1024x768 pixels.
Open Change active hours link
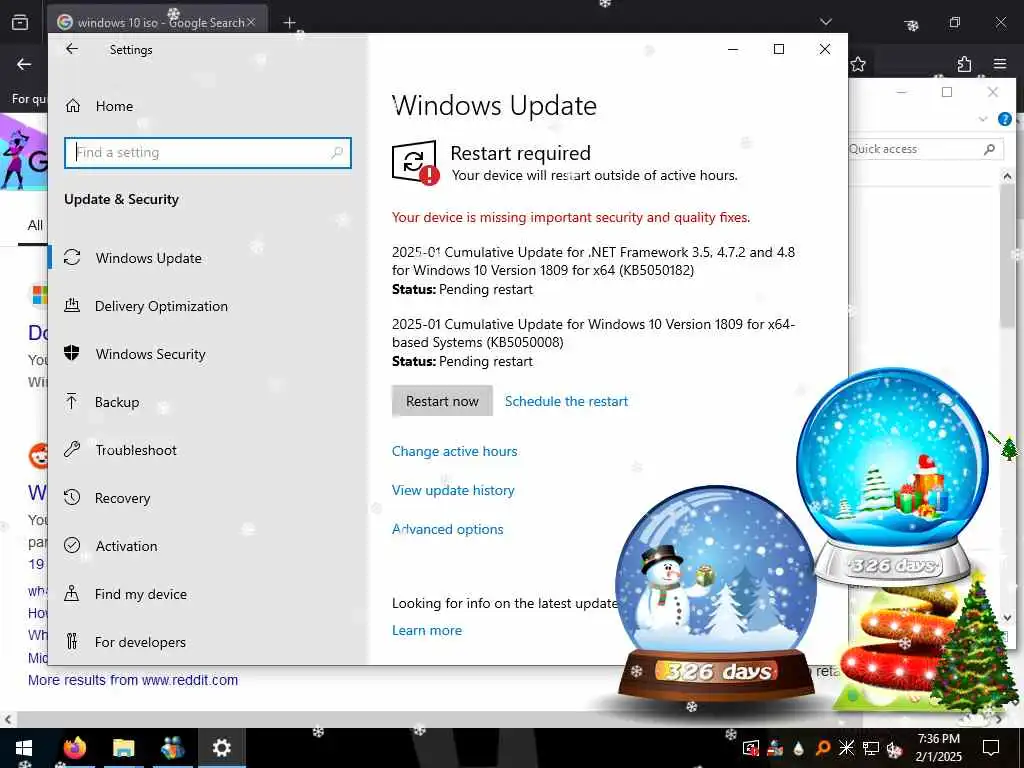pyautogui.click(x=455, y=451)
